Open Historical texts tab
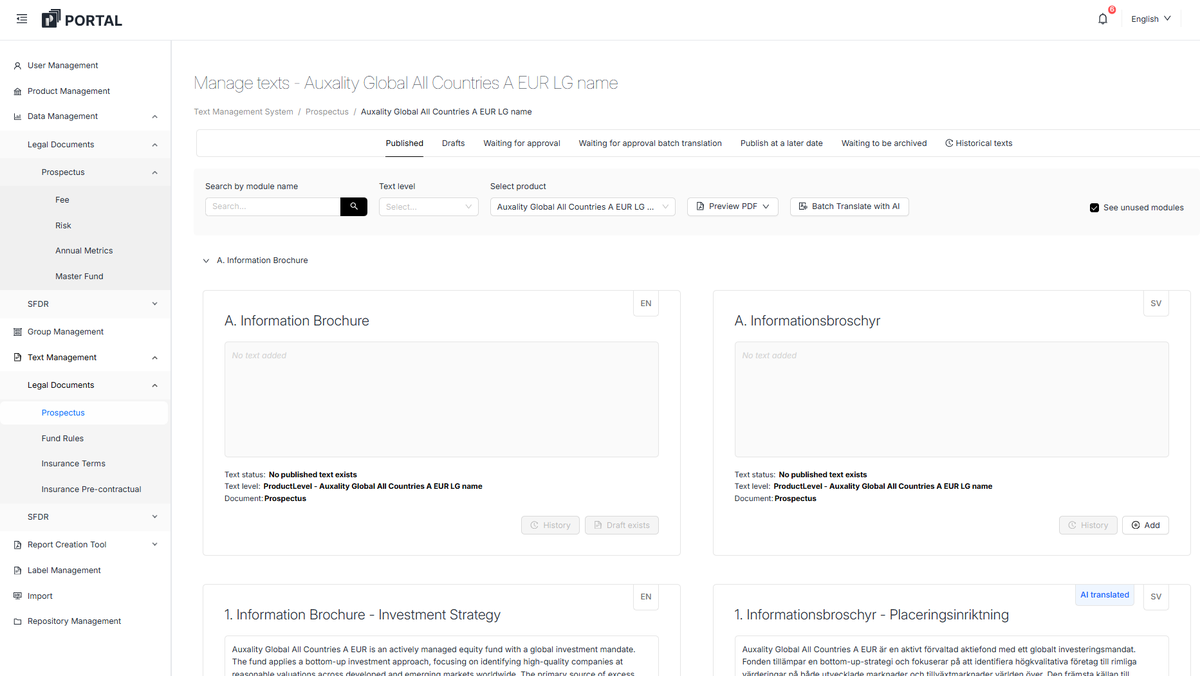The height and width of the screenshot is (676, 1200). (979, 143)
